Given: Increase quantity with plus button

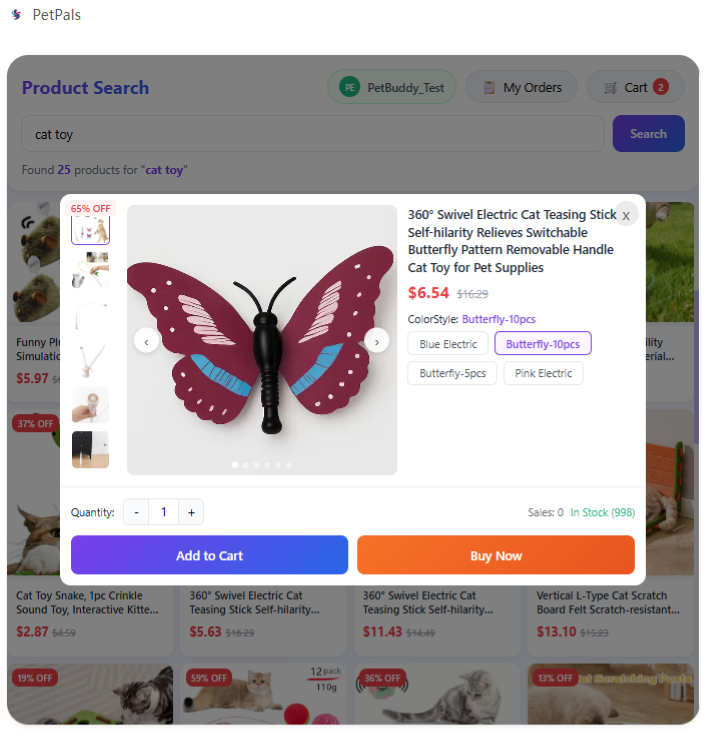Looking at the screenshot, I should [190, 512].
